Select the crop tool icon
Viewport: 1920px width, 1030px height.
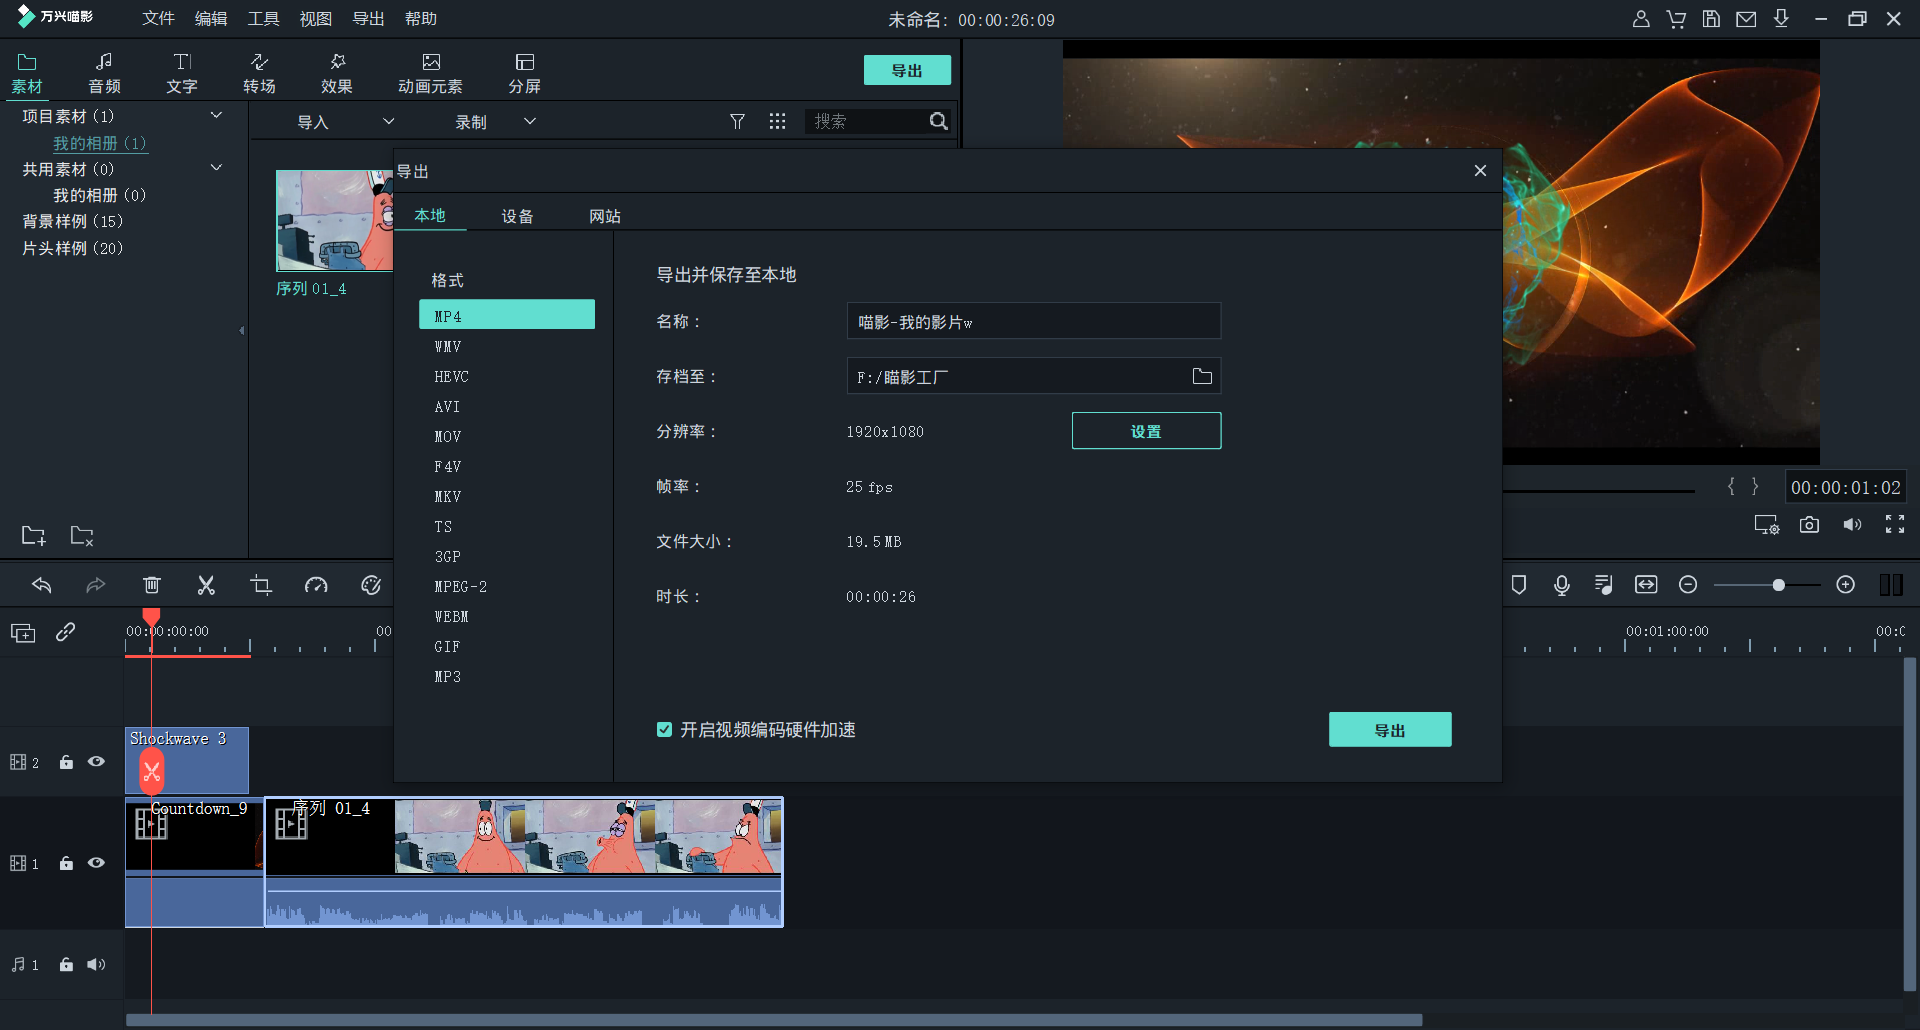(x=261, y=586)
